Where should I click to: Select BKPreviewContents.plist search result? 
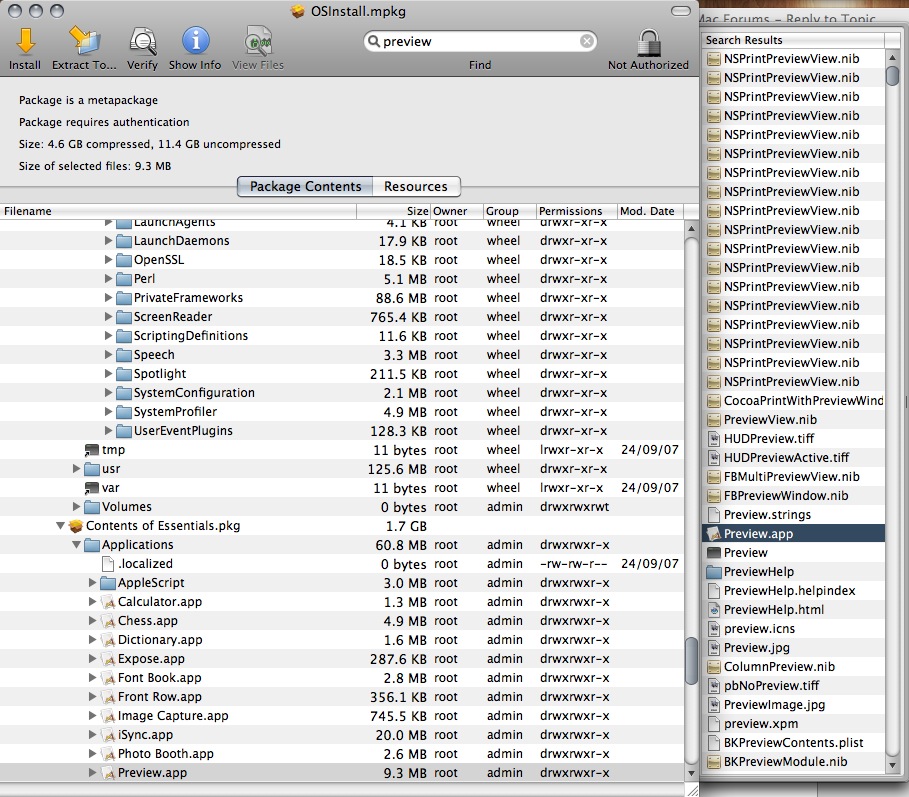(x=794, y=743)
